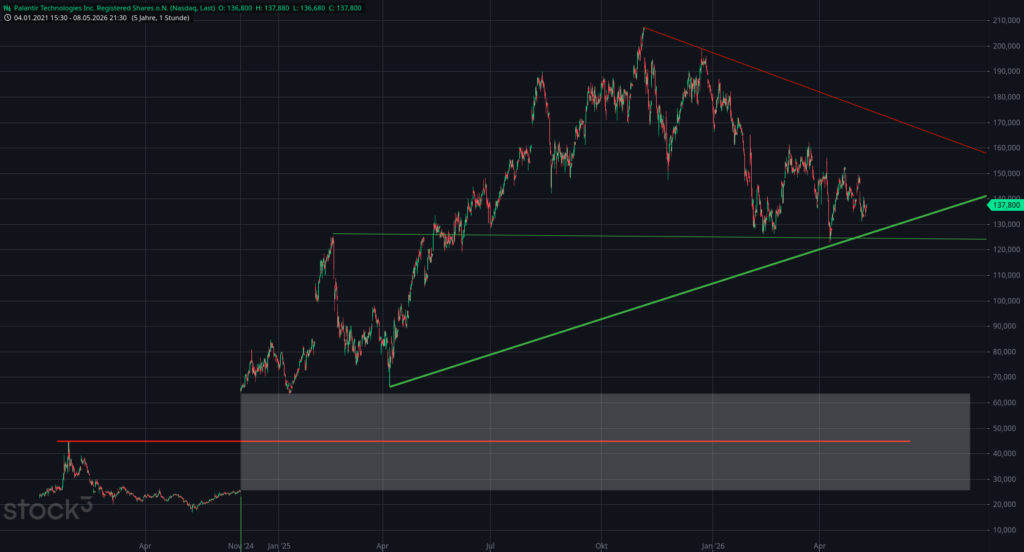The height and width of the screenshot is (552, 1024).
Task: Click the 210,000 price axis label
Action: coord(1006,20)
